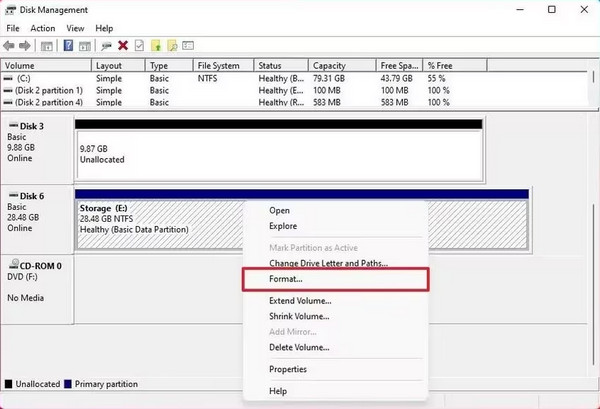Open the File menu
This screenshot has width=600, height=409.
(13, 28)
